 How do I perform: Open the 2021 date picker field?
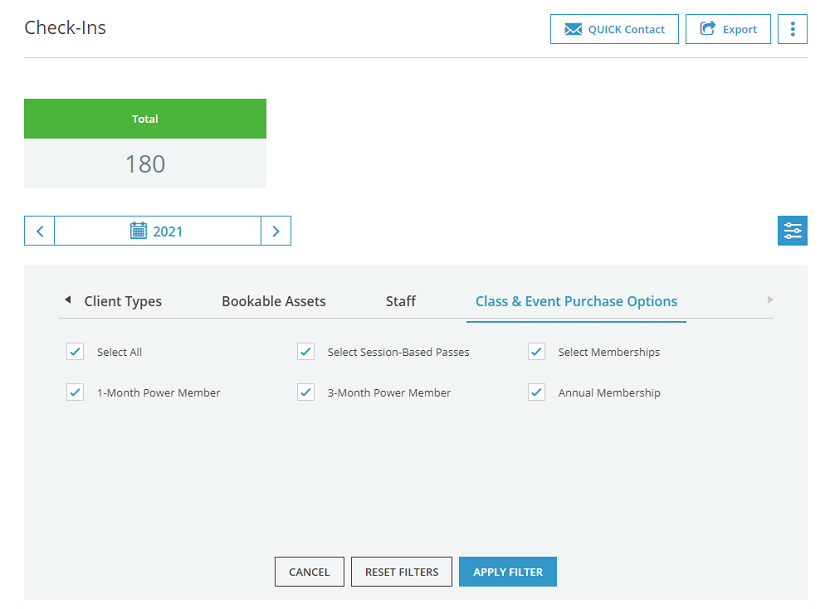click(x=158, y=231)
